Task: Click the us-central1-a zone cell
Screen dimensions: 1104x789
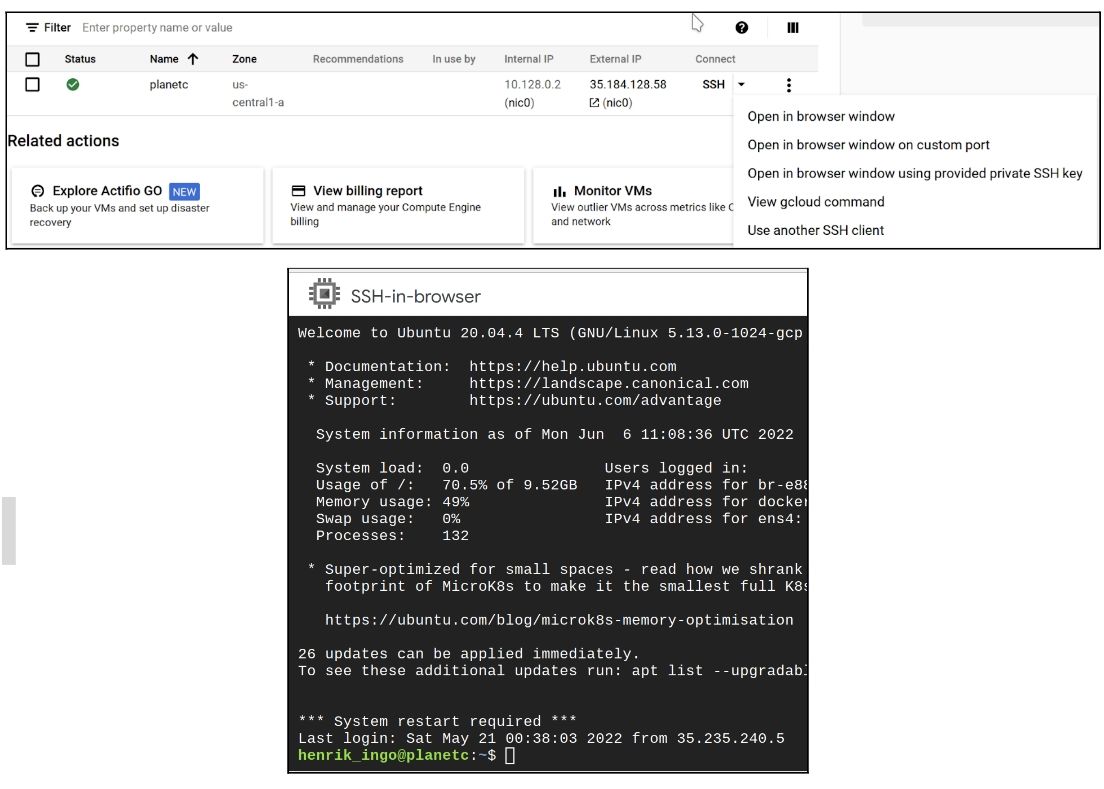Action: pos(258,94)
